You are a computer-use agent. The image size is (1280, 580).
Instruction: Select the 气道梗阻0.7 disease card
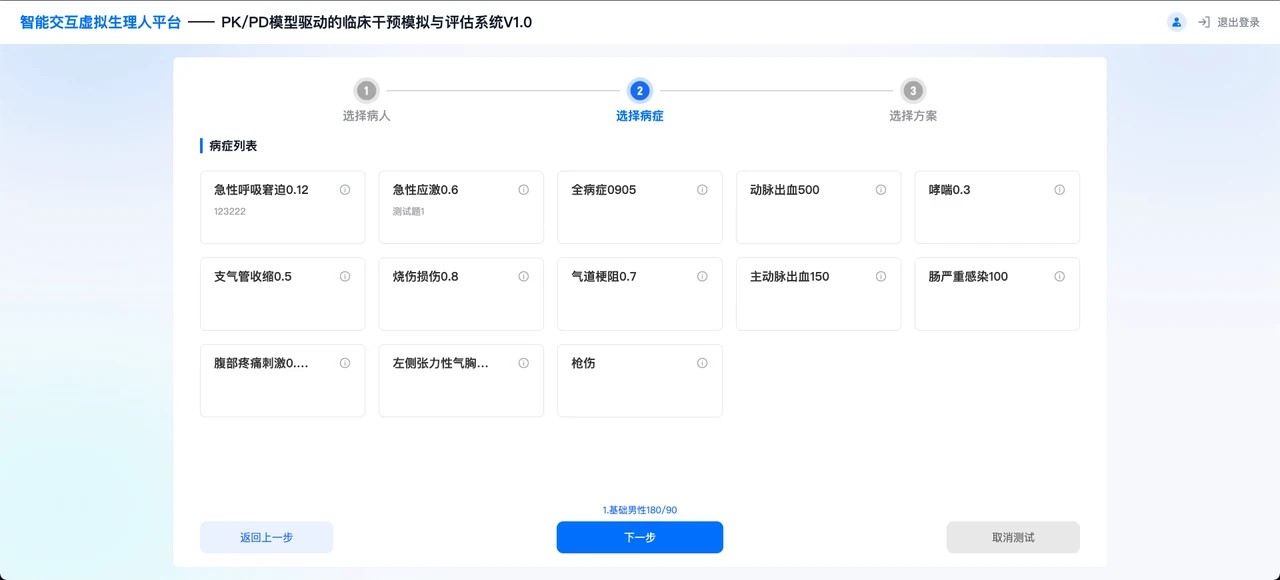640,294
